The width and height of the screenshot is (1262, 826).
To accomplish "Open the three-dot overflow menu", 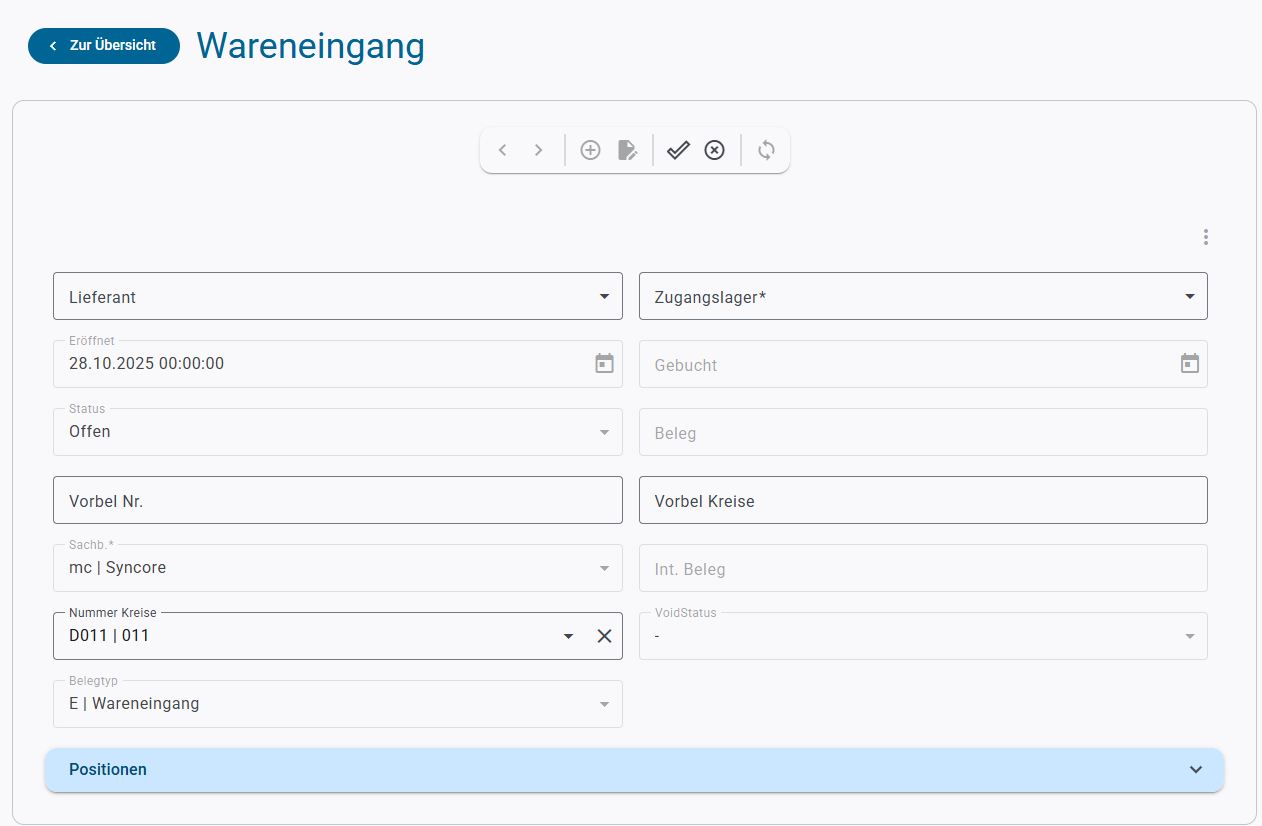I will click(1205, 237).
